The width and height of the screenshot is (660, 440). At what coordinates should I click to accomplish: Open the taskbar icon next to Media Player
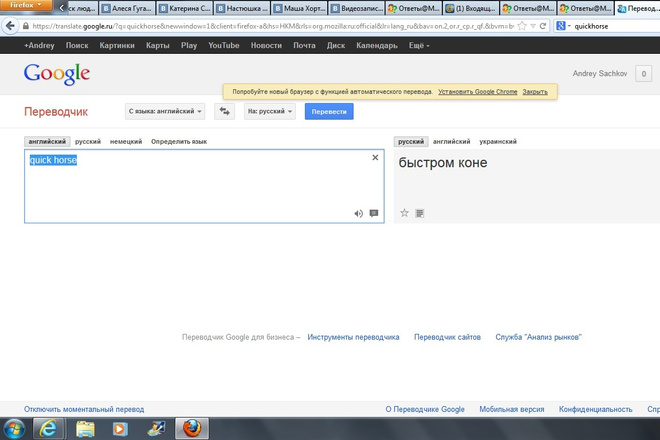coord(156,429)
